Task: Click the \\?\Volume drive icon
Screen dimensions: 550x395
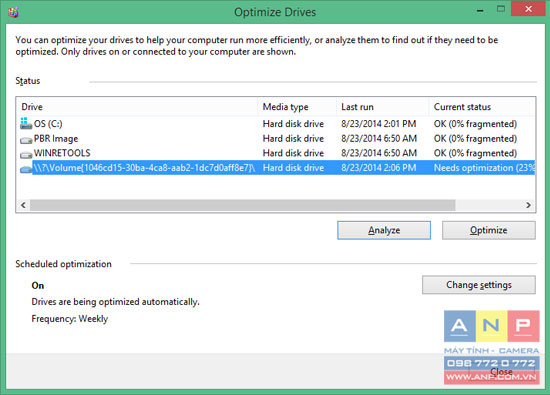Action: (x=26, y=169)
